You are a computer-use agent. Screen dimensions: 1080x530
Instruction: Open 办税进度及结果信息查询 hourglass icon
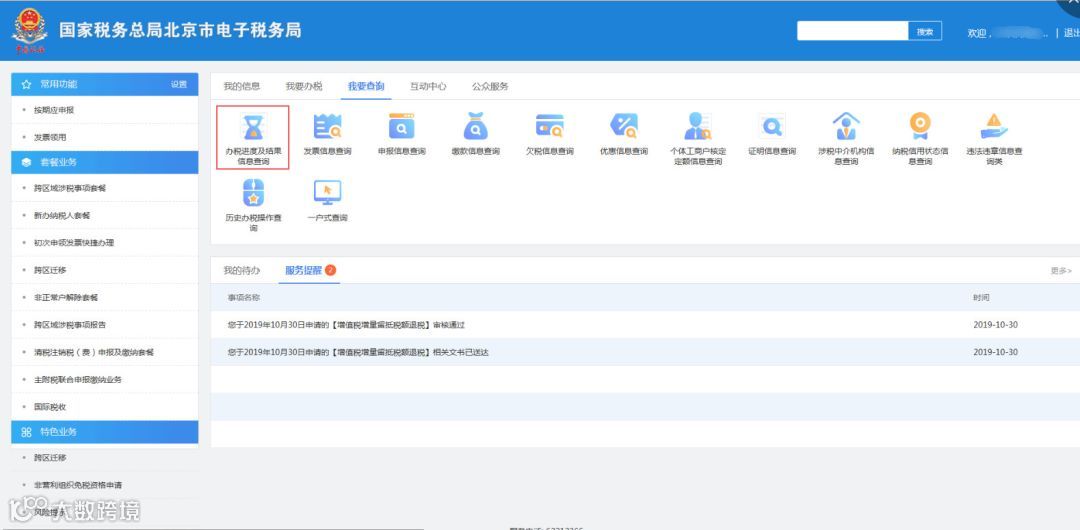(253, 127)
